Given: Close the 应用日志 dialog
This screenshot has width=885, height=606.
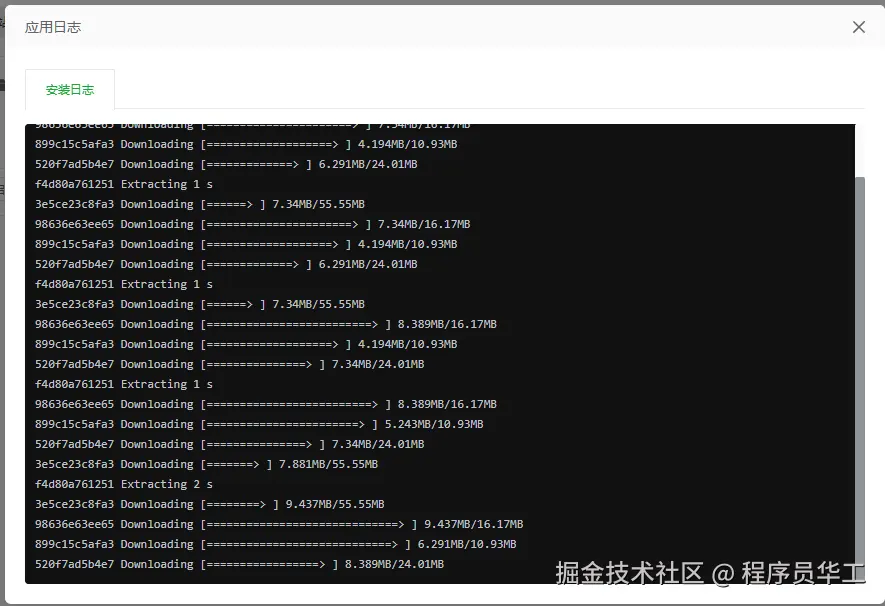Looking at the screenshot, I should pyautogui.click(x=858, y=27).
